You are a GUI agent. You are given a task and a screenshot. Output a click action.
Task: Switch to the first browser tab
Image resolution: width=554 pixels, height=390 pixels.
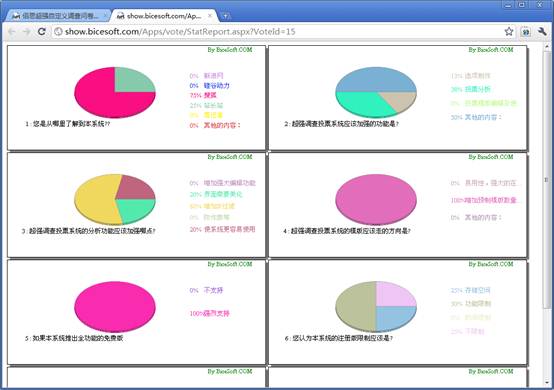[x=58, y=16]
